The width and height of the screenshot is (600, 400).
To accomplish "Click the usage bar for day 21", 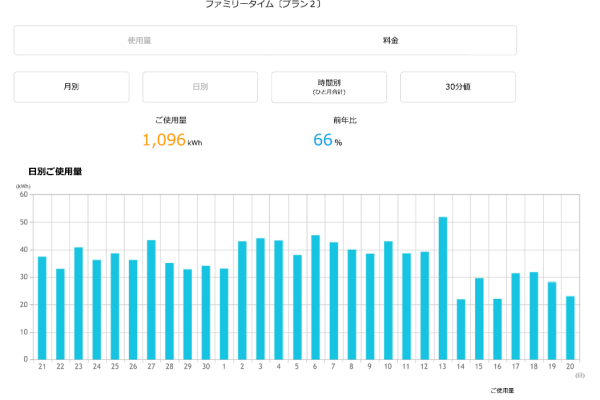I will (42, 308).
